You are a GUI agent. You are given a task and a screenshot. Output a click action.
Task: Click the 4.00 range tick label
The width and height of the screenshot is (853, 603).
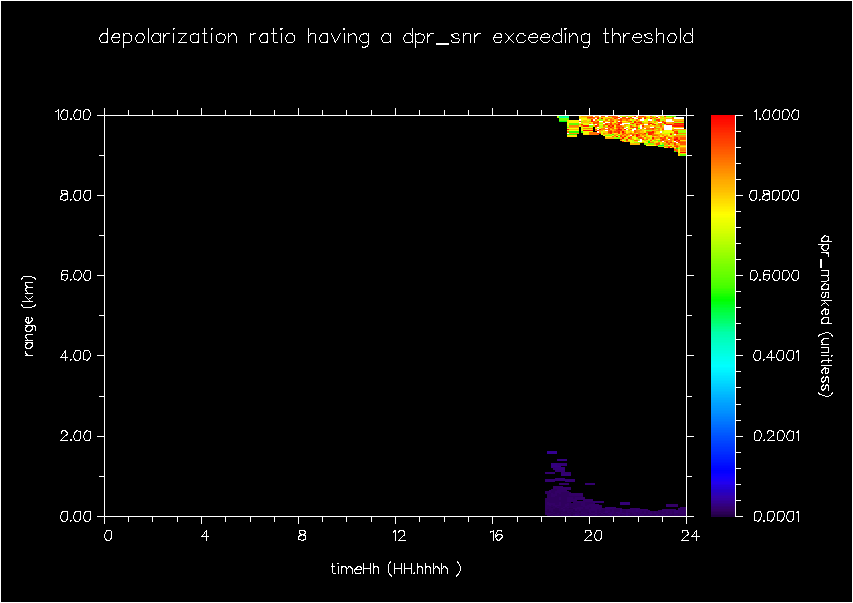[x=75, y=356]
